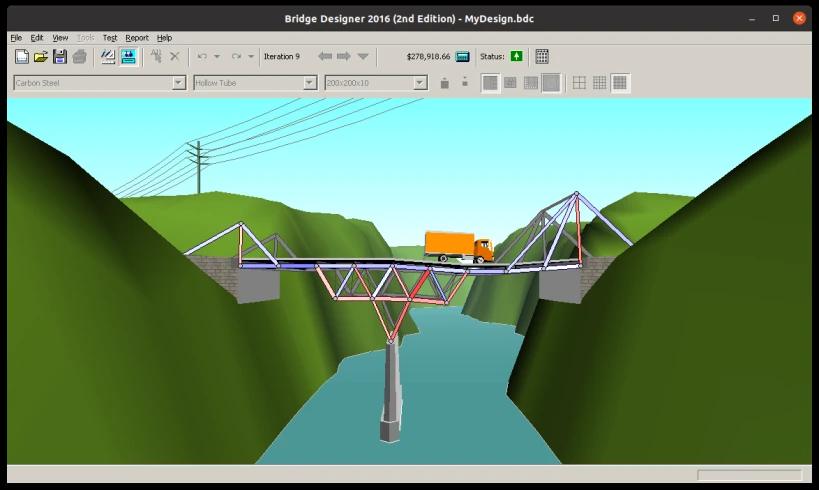819x490 pixels.
Task: Go back one design iteration
Action: point(325,56)
